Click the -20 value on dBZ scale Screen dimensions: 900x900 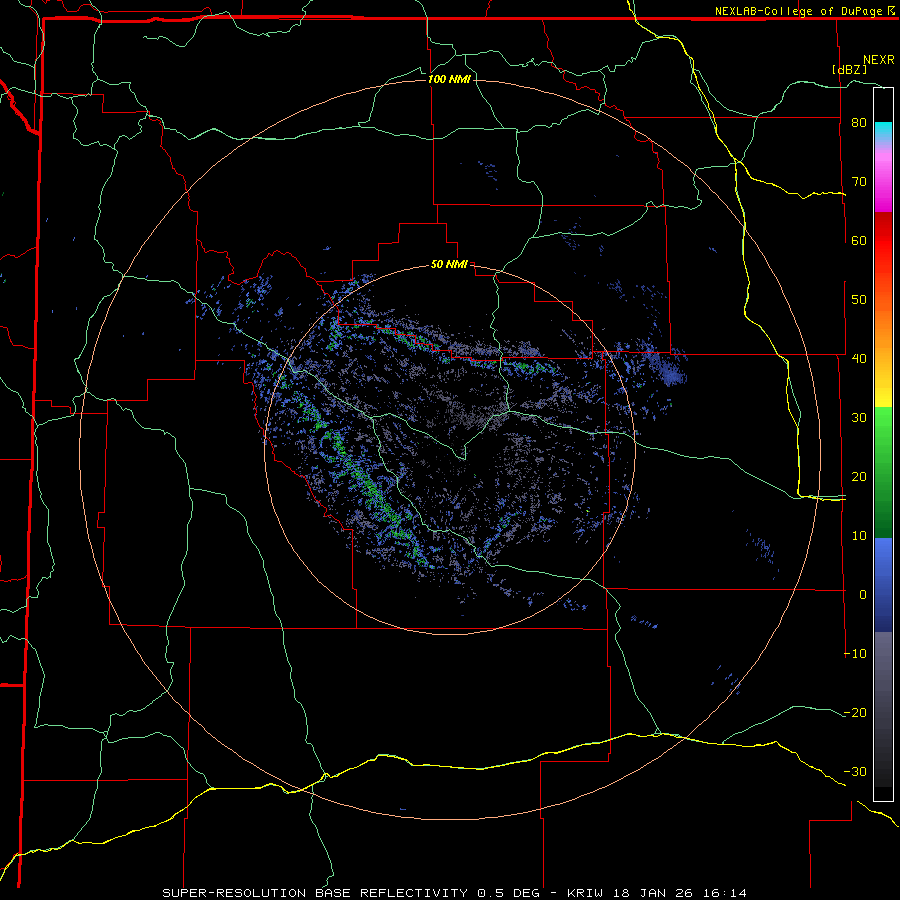coord(855,712)
